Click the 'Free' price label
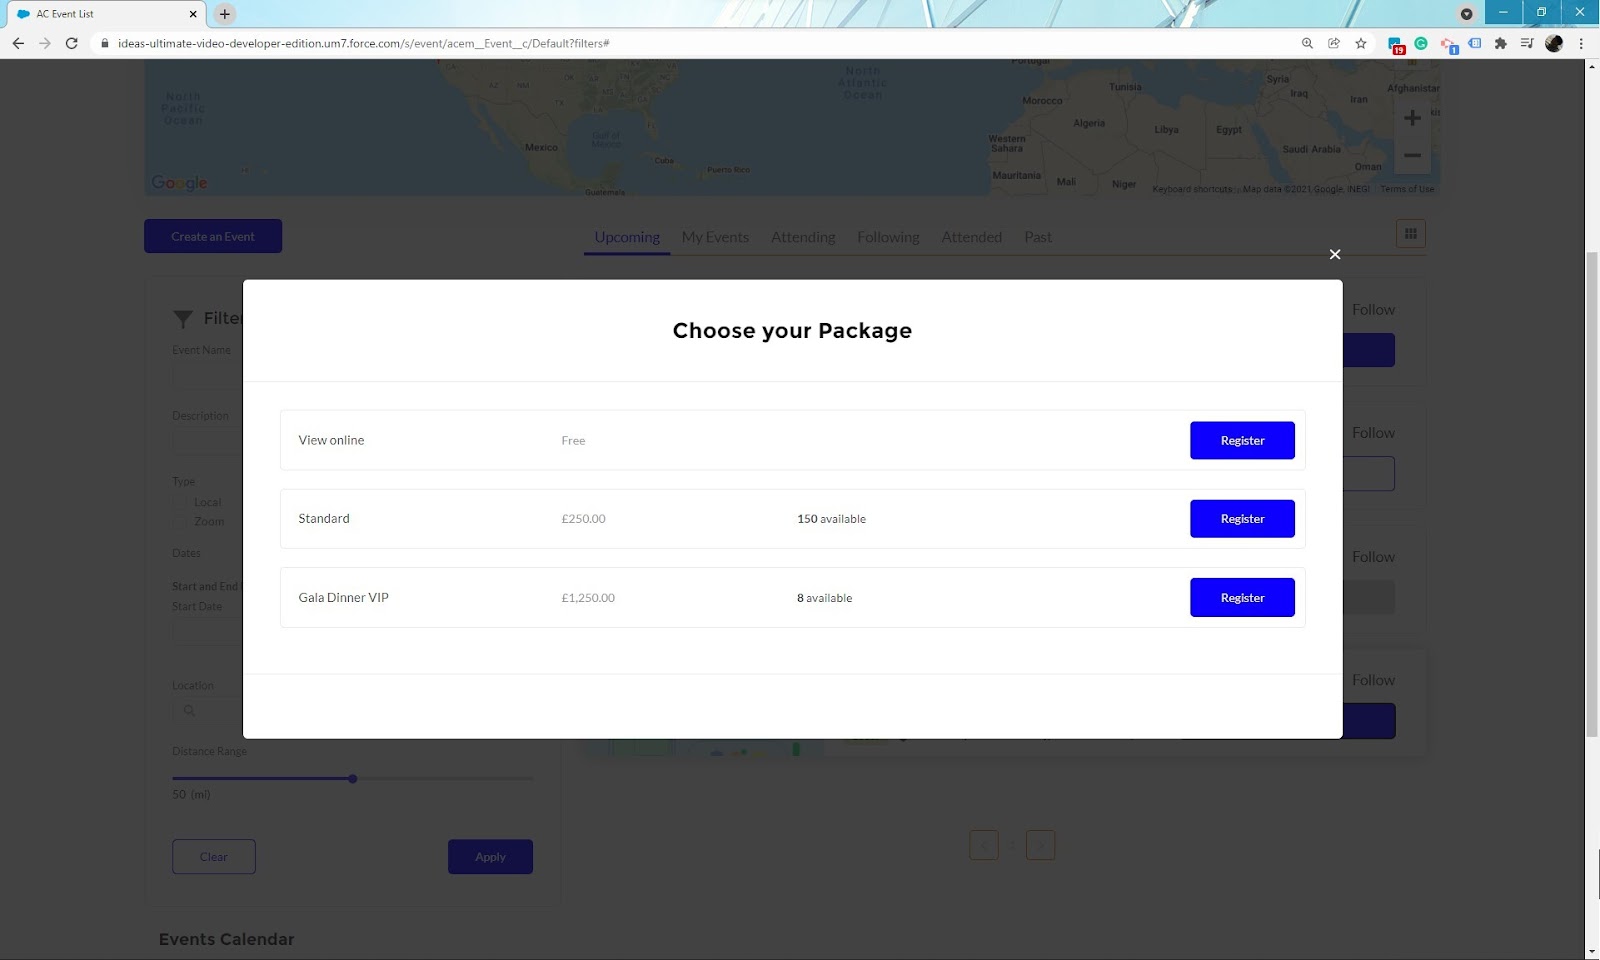Image resolution: width=1600 pixels, height=960 pixels. (x=573, y=440)
